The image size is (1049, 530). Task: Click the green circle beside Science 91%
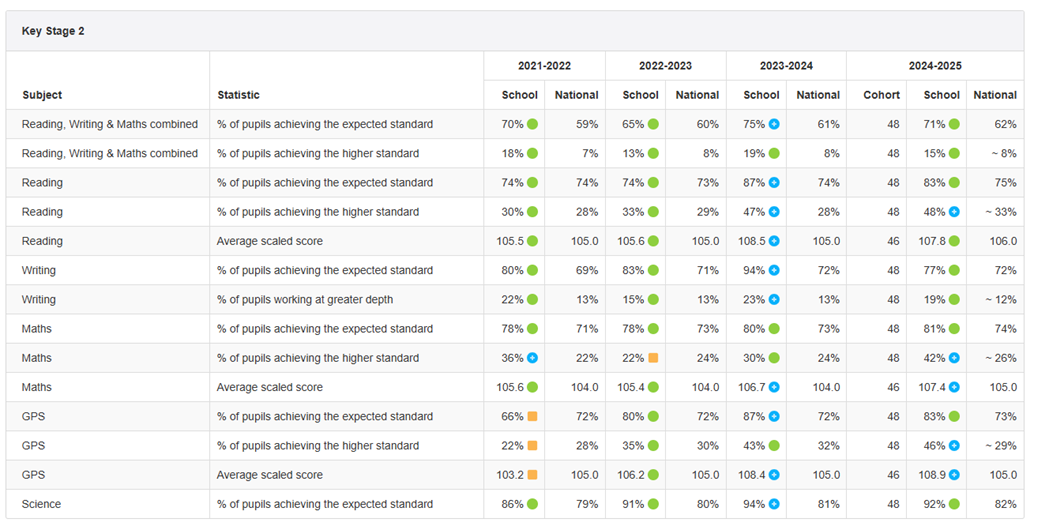point(653,504)
